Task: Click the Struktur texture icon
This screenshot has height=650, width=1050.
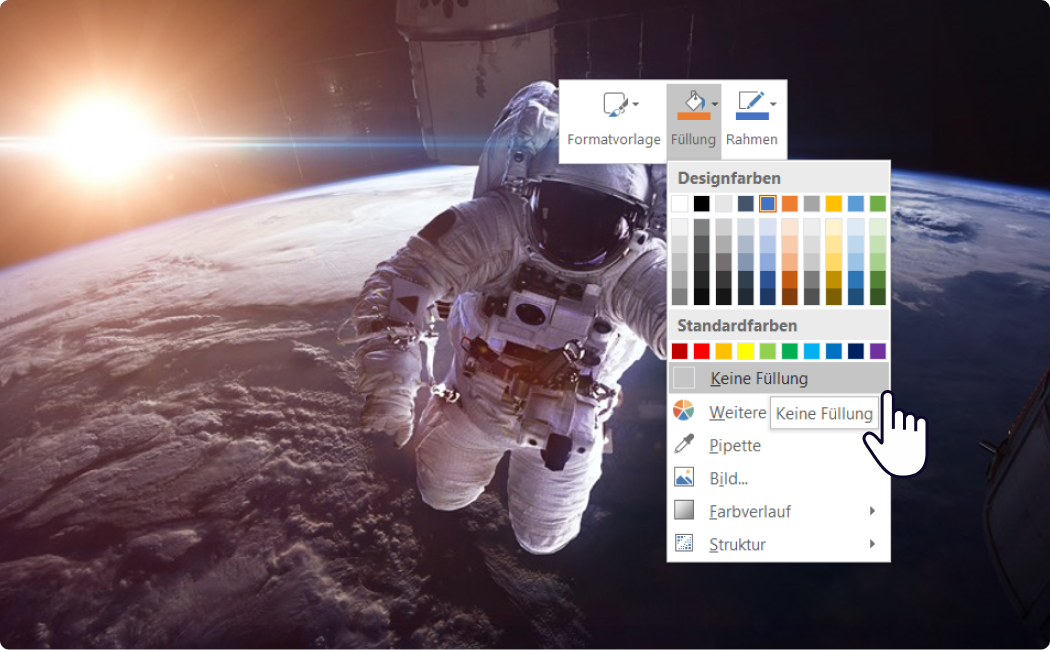Action: point(684,542)
